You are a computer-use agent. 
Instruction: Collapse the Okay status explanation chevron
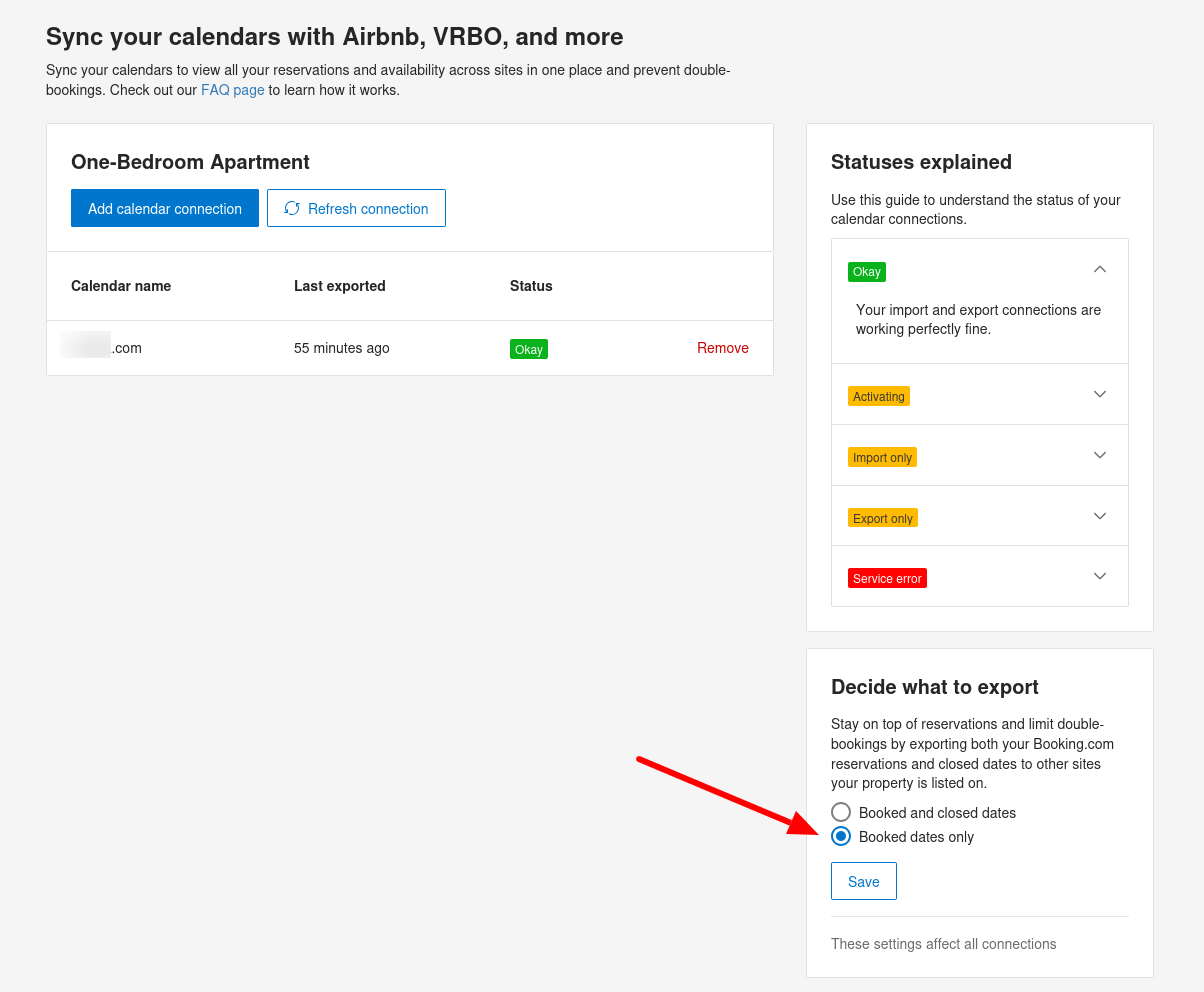tap(1100, 269)
